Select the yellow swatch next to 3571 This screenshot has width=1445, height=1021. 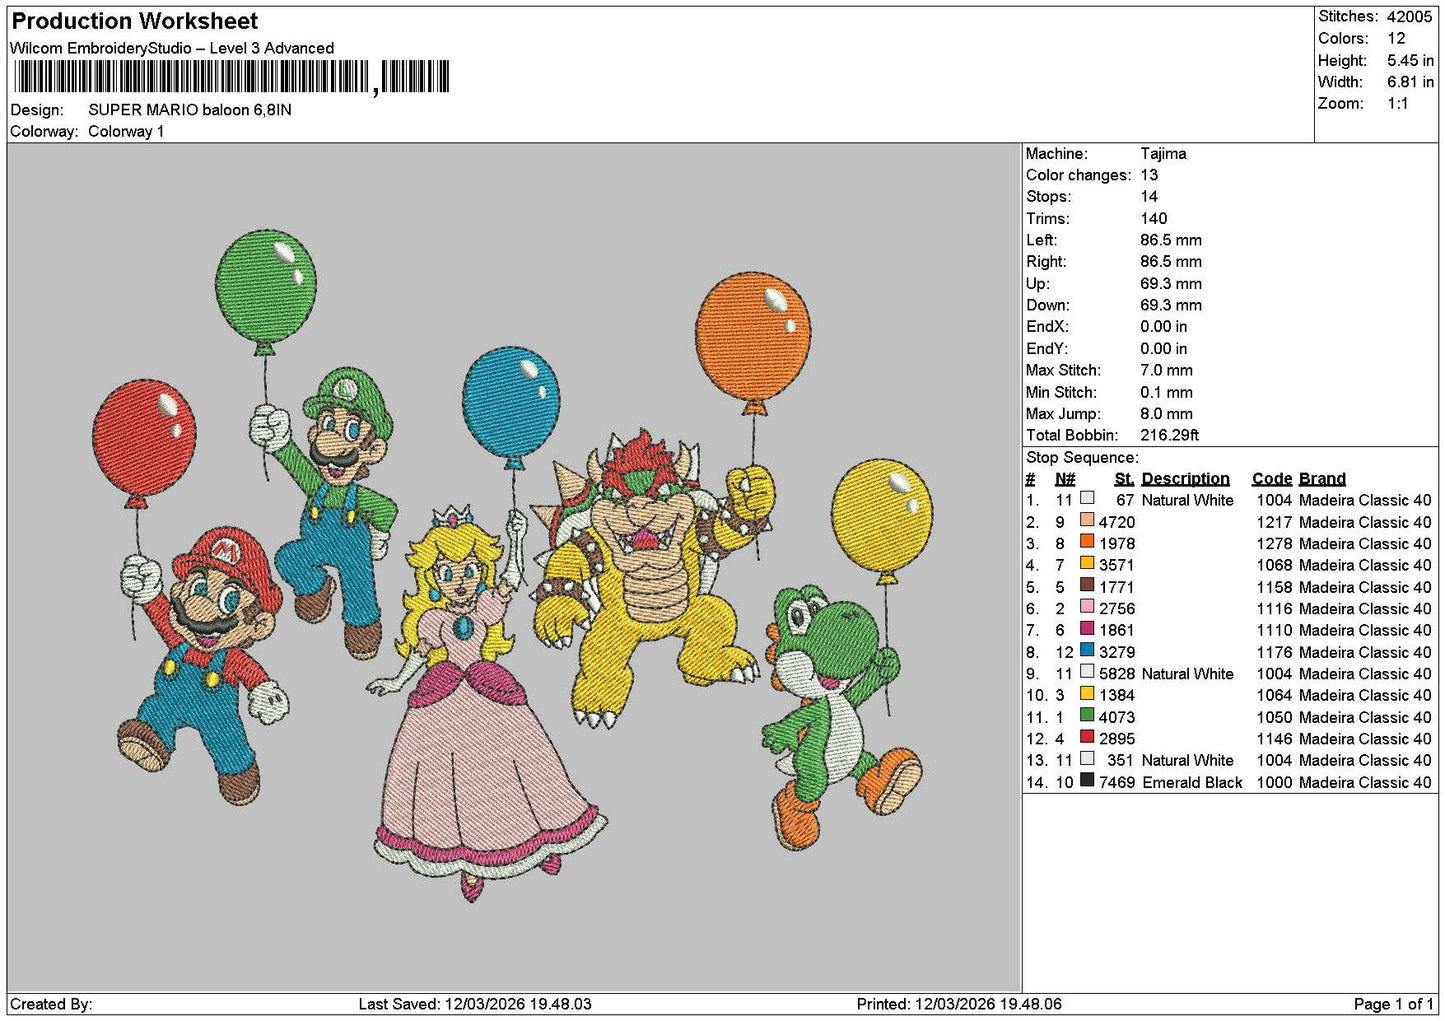coord(1087,563)
